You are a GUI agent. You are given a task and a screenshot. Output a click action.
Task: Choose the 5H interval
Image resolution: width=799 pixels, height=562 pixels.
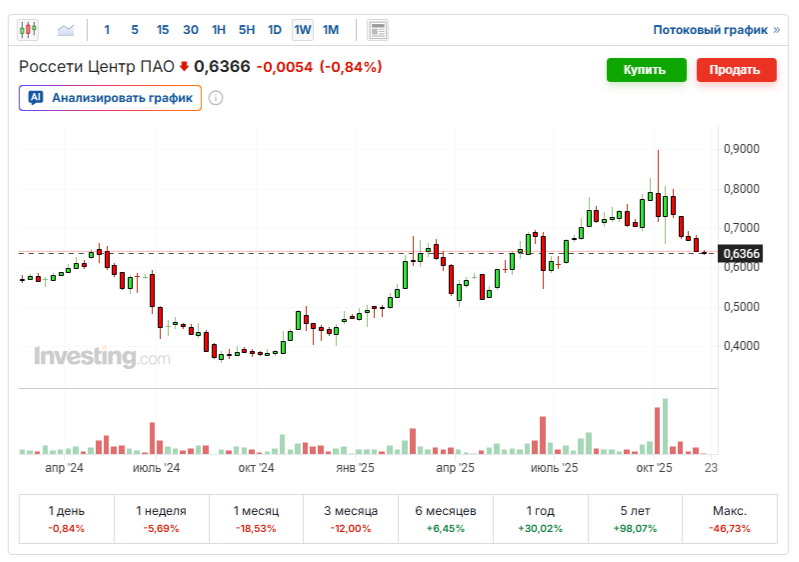coord(247,30)
